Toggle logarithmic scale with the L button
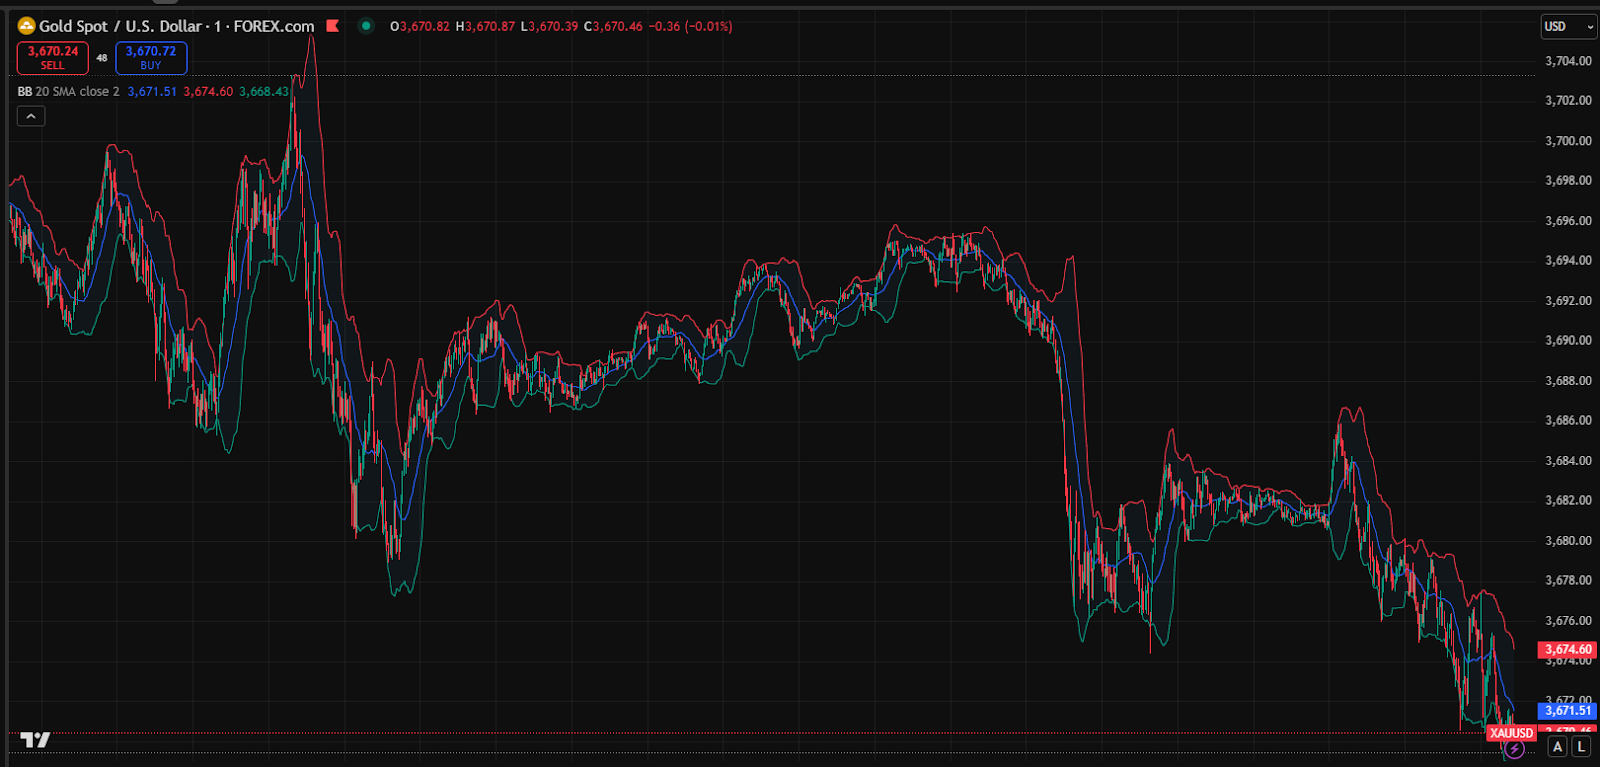Screen dimensions: 1600x767 click(1581, 746)
